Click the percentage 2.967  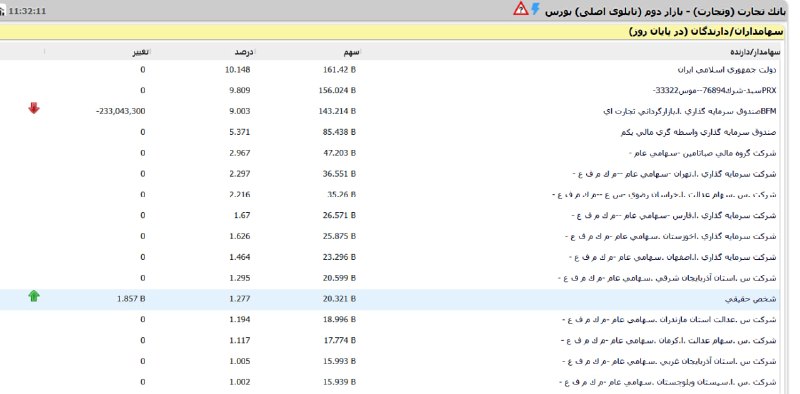[x=240, y=153]
